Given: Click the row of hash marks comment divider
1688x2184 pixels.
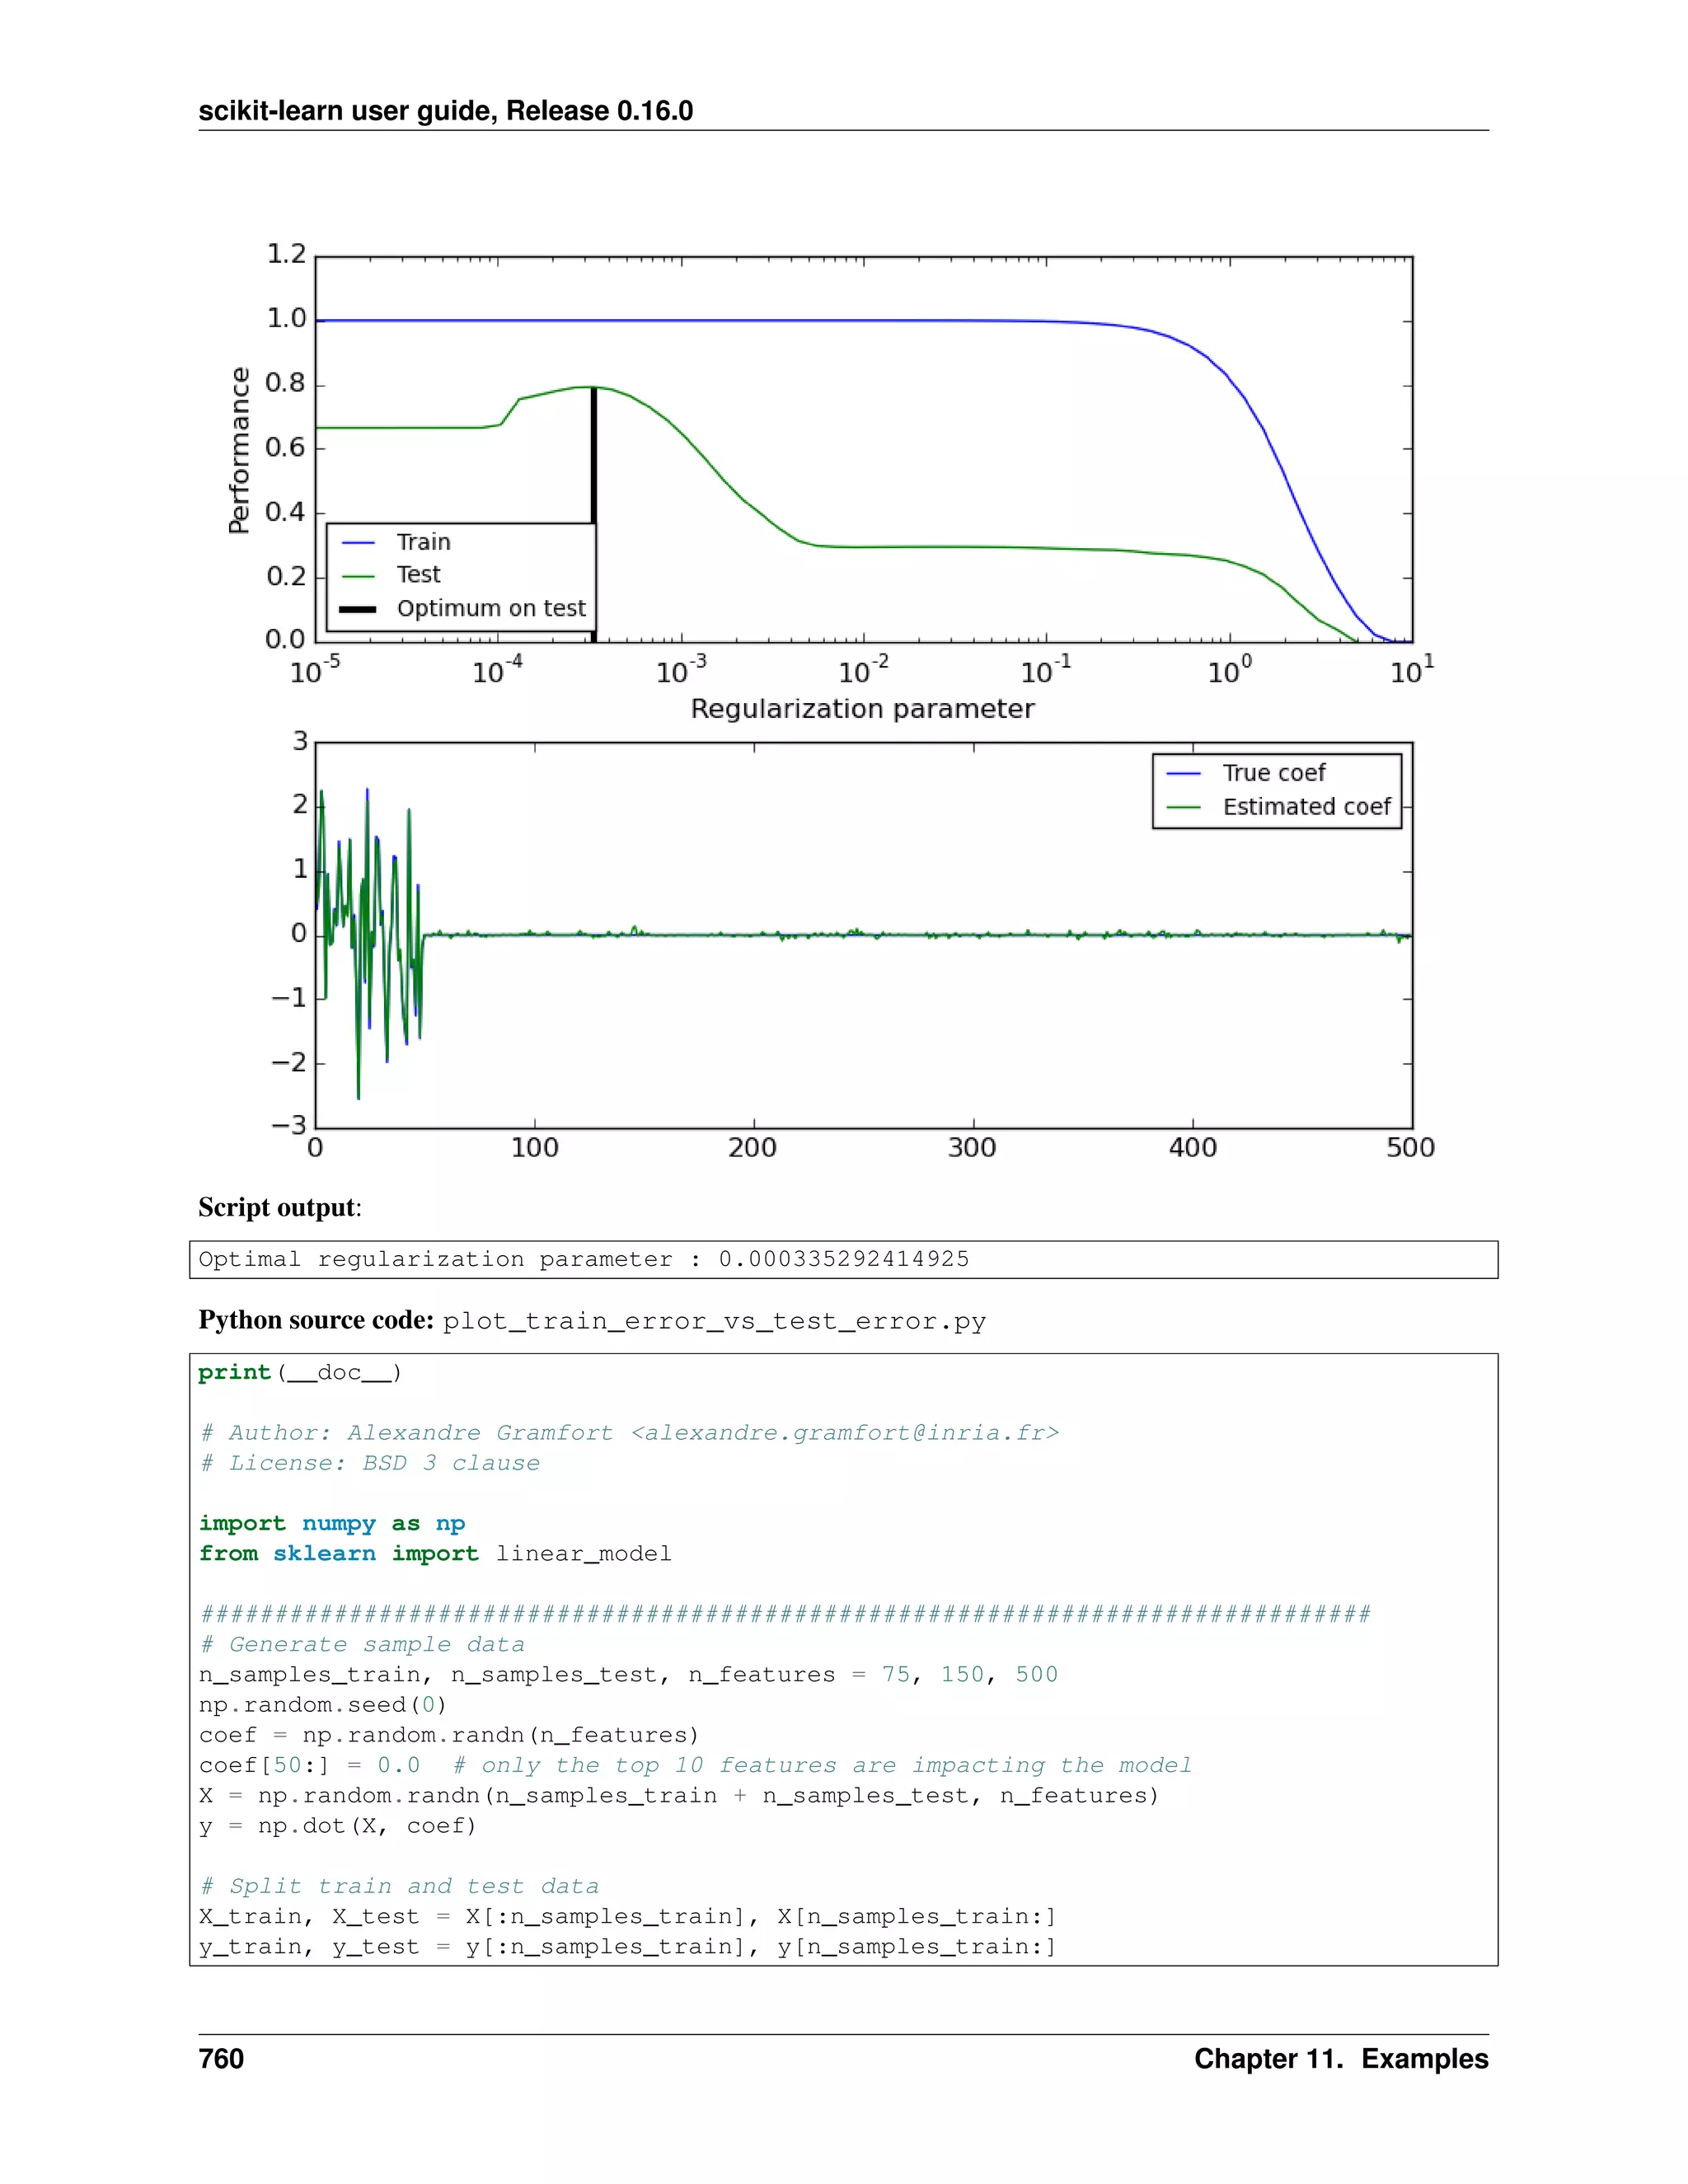Looking at the screenshot, I should click(785, 1615).
